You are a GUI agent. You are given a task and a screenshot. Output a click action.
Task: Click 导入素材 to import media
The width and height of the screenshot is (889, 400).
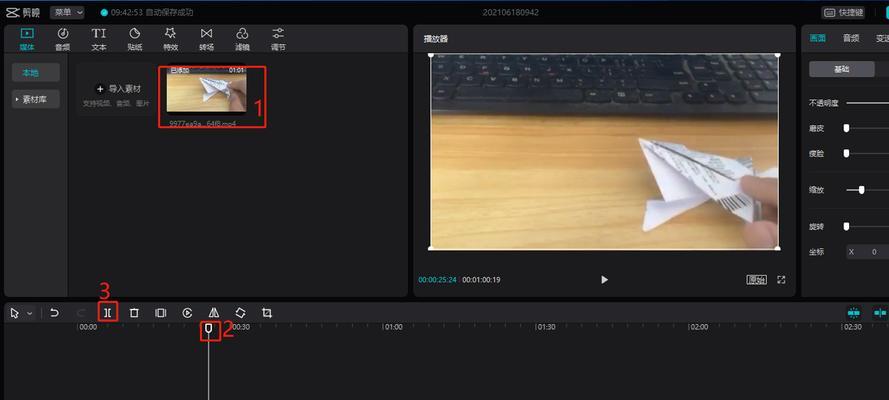[118, 89]
